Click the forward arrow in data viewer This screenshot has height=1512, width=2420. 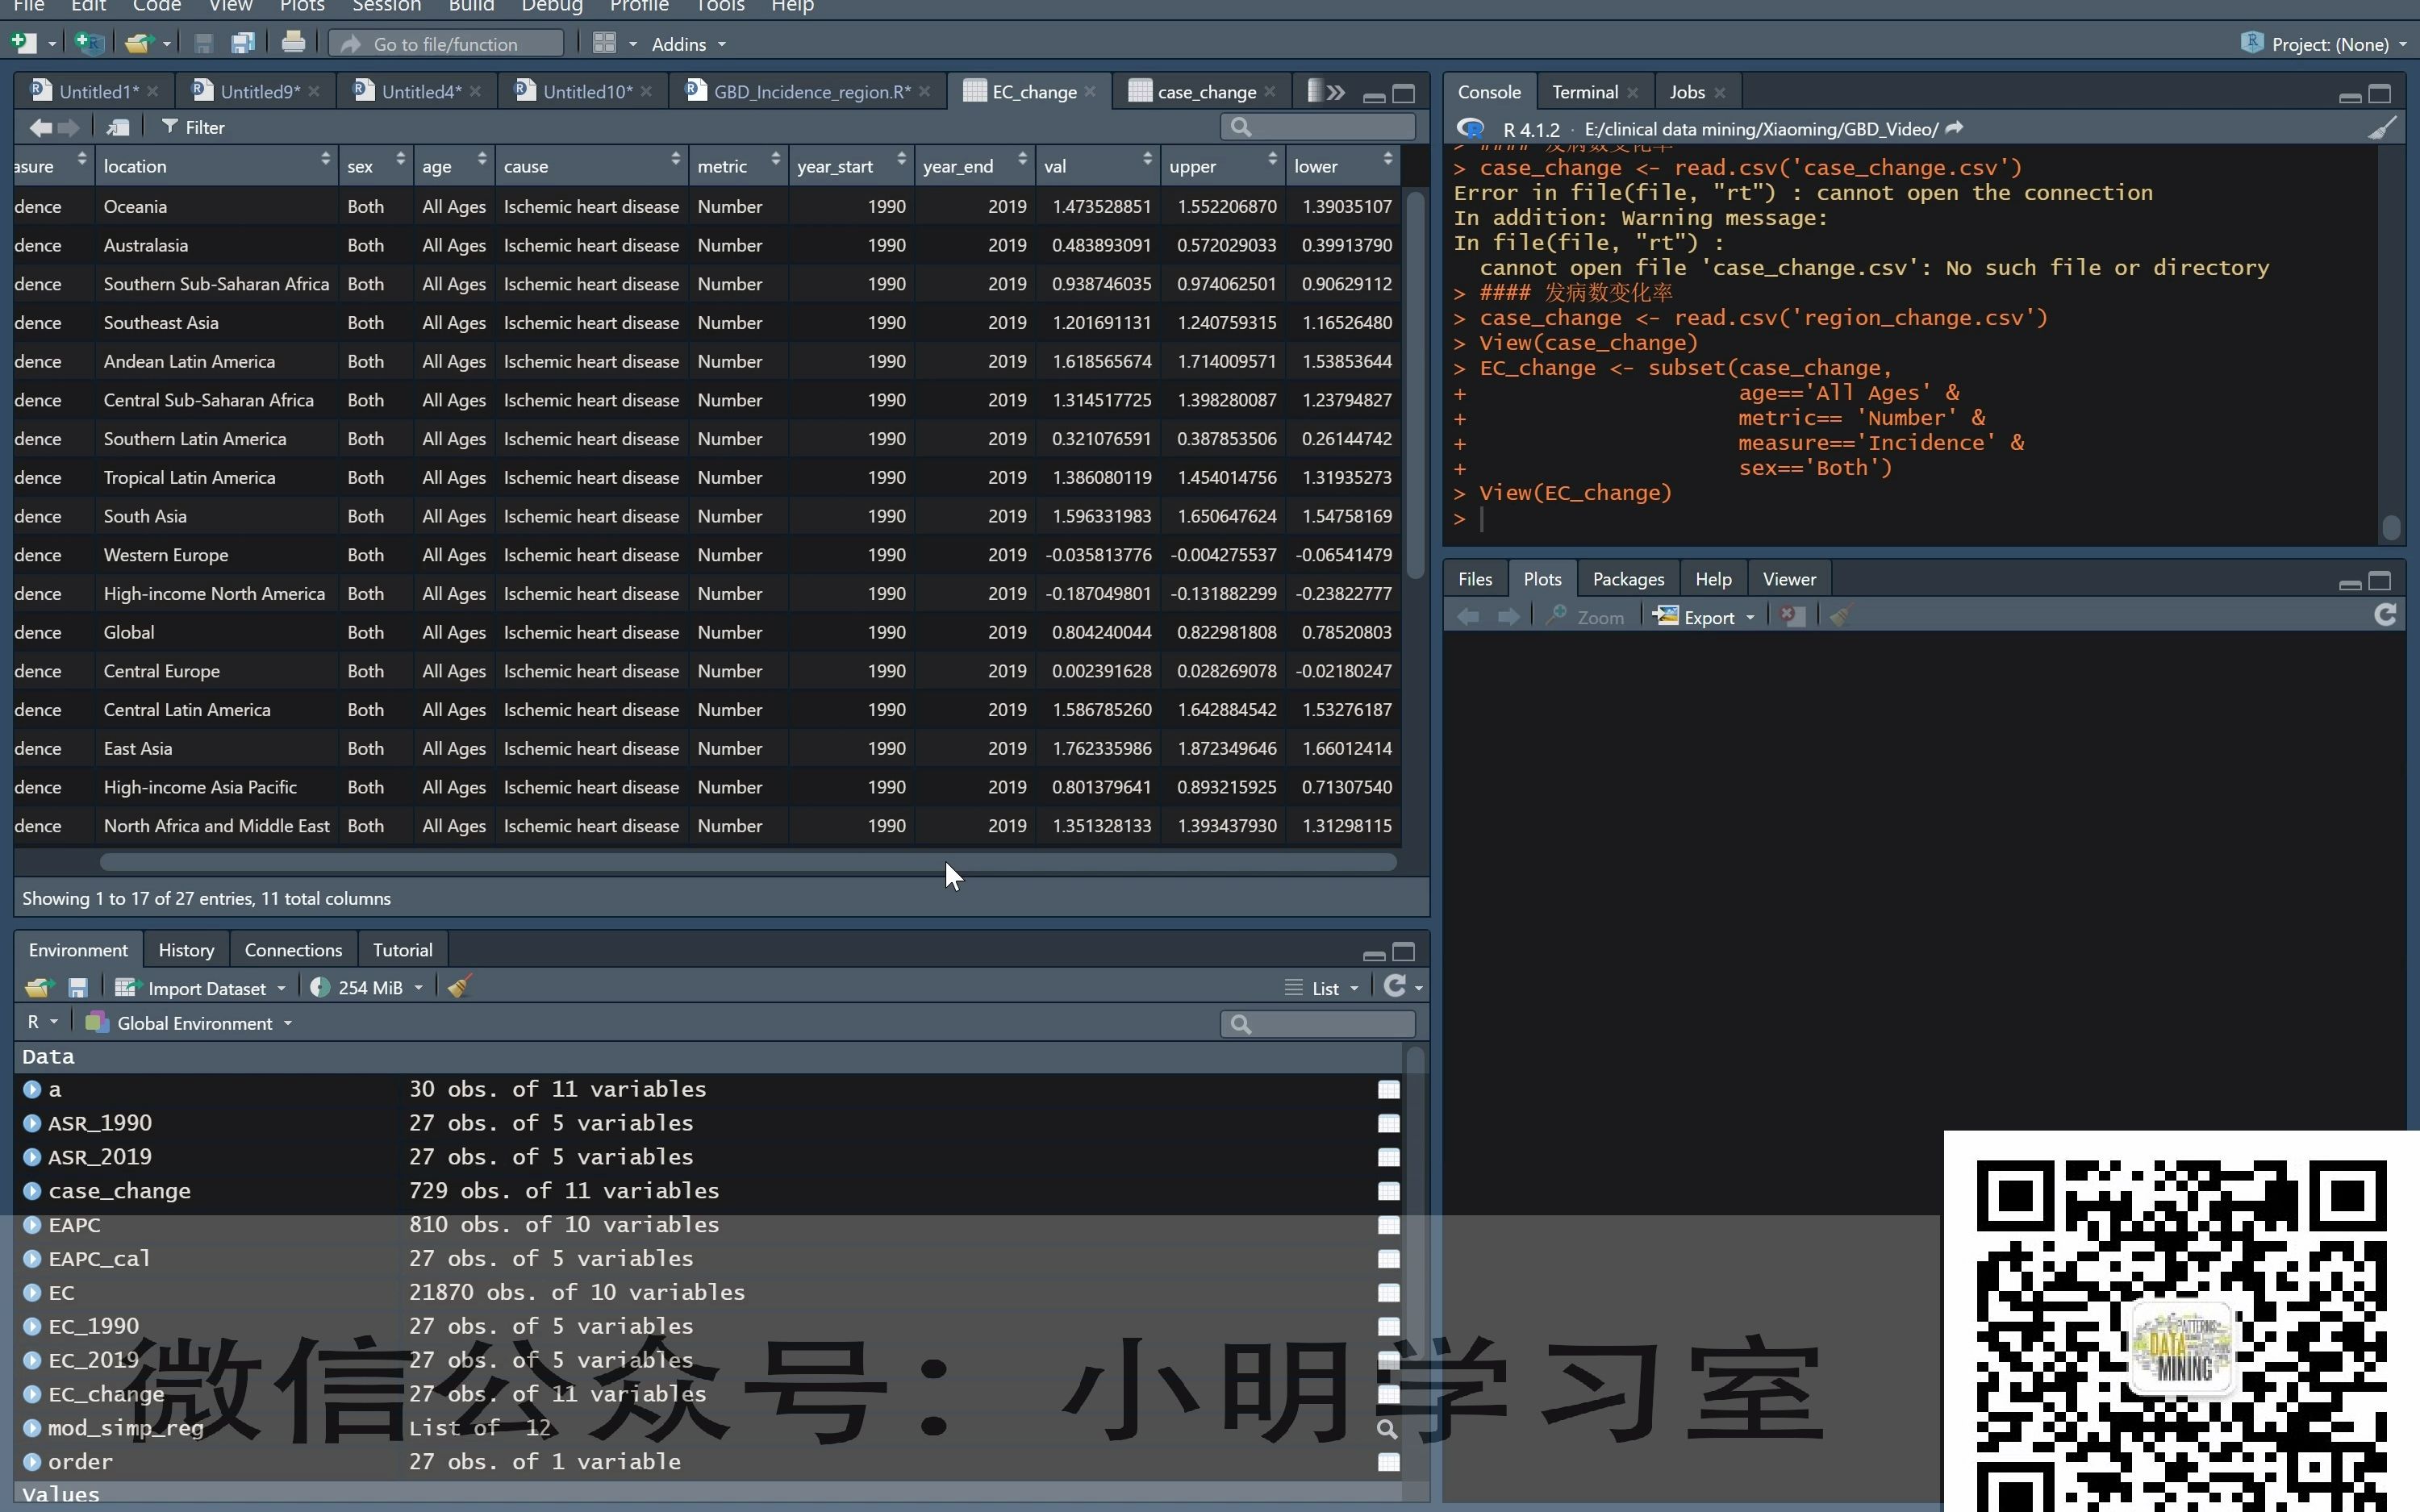69,127
